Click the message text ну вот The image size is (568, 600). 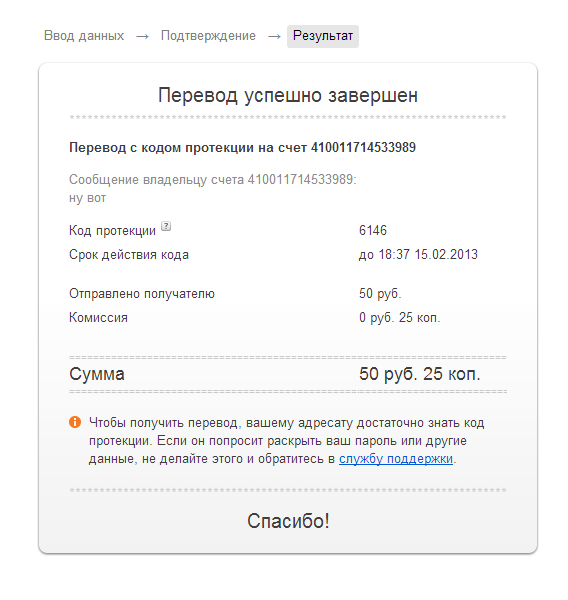coord(87,198)
